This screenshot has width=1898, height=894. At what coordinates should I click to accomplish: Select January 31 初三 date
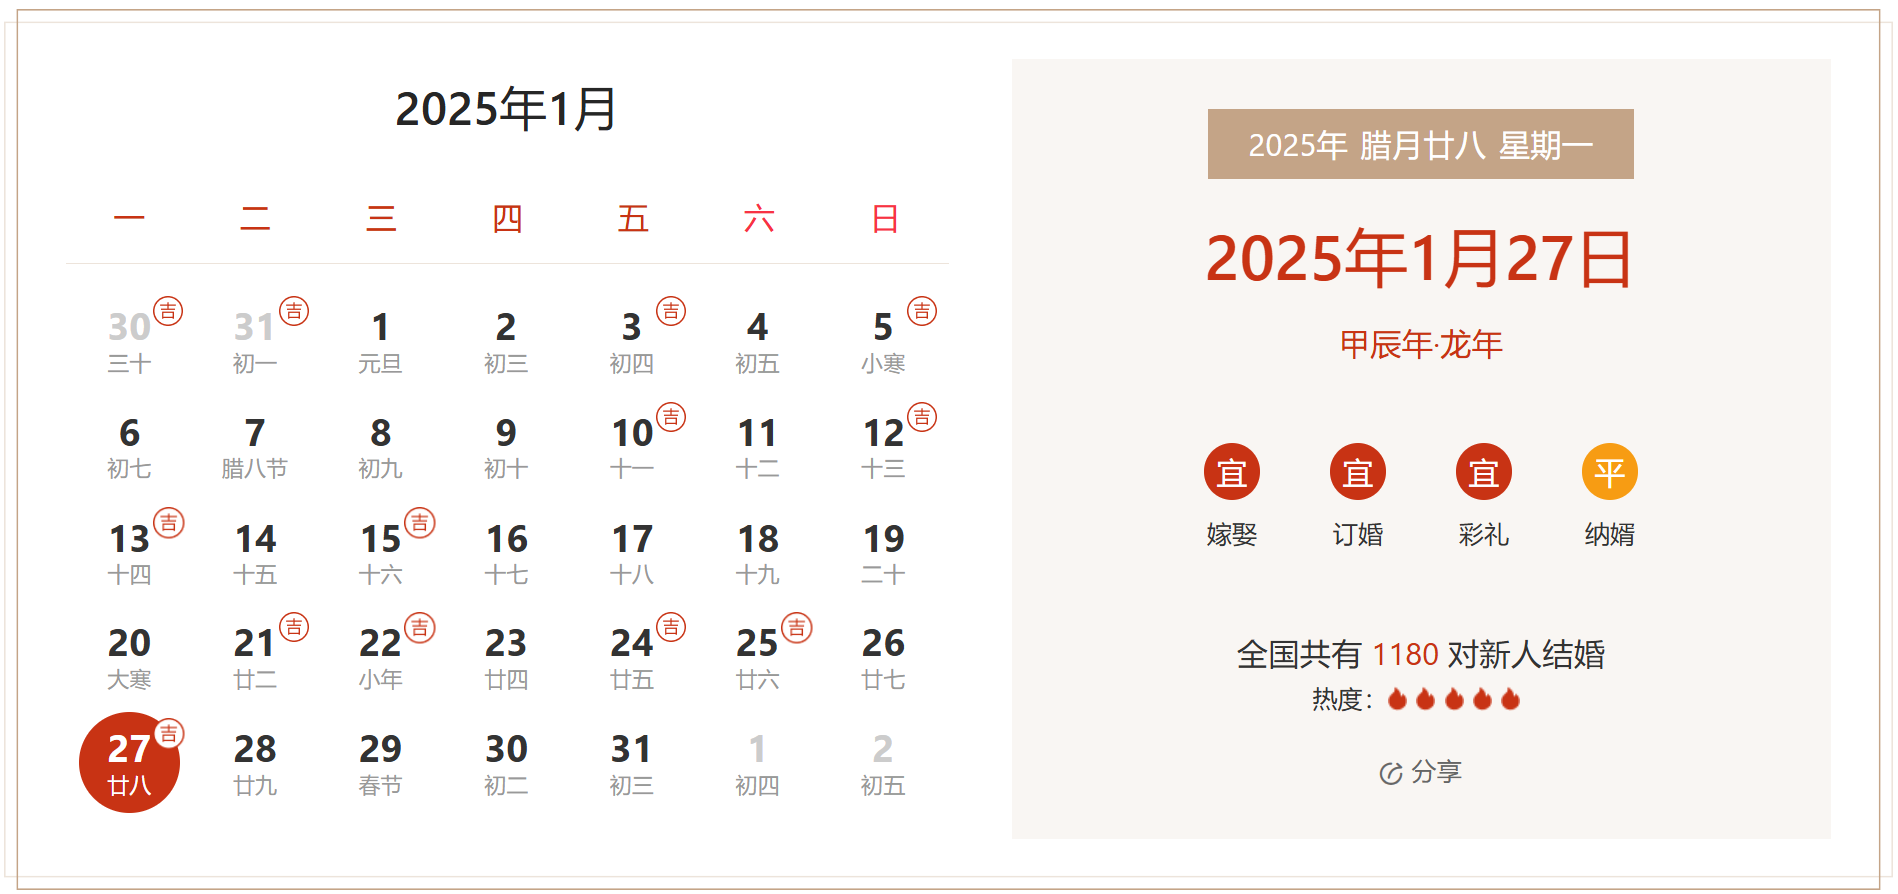pos(632,764)
